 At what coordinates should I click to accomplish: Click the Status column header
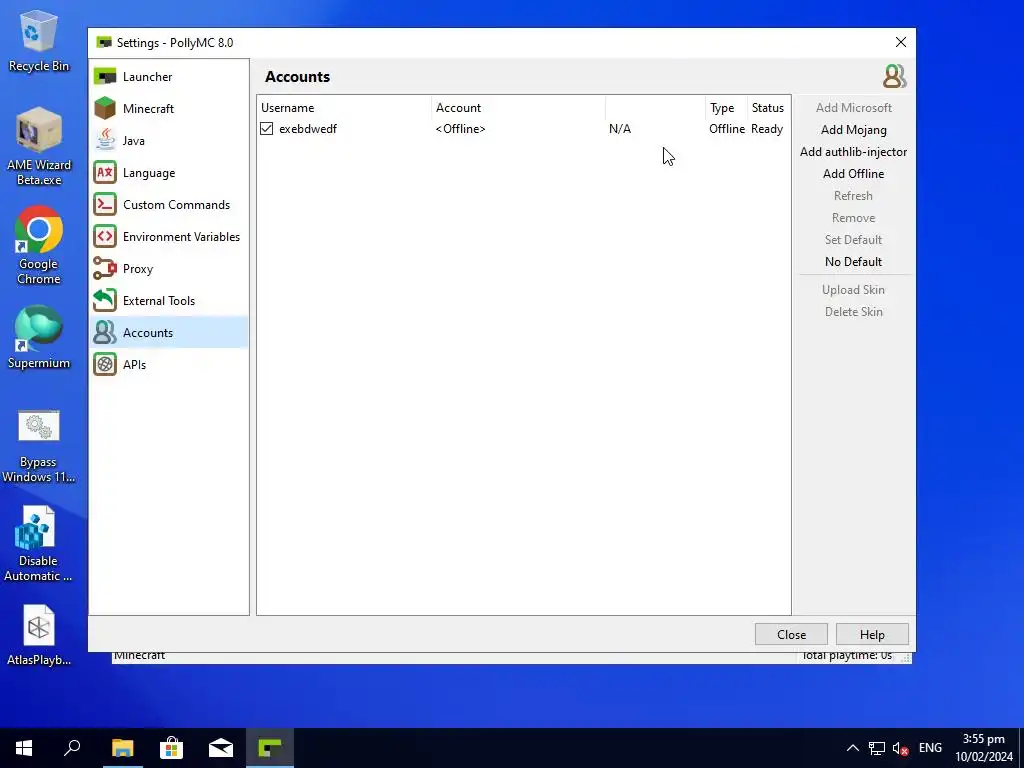pos(768,108)
